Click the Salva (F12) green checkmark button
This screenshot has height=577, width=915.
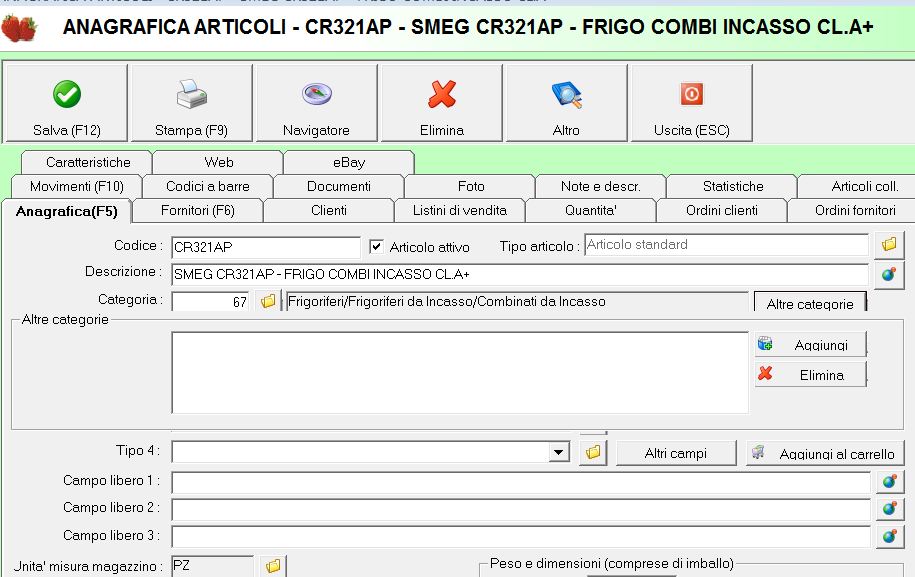click(66, 103)
